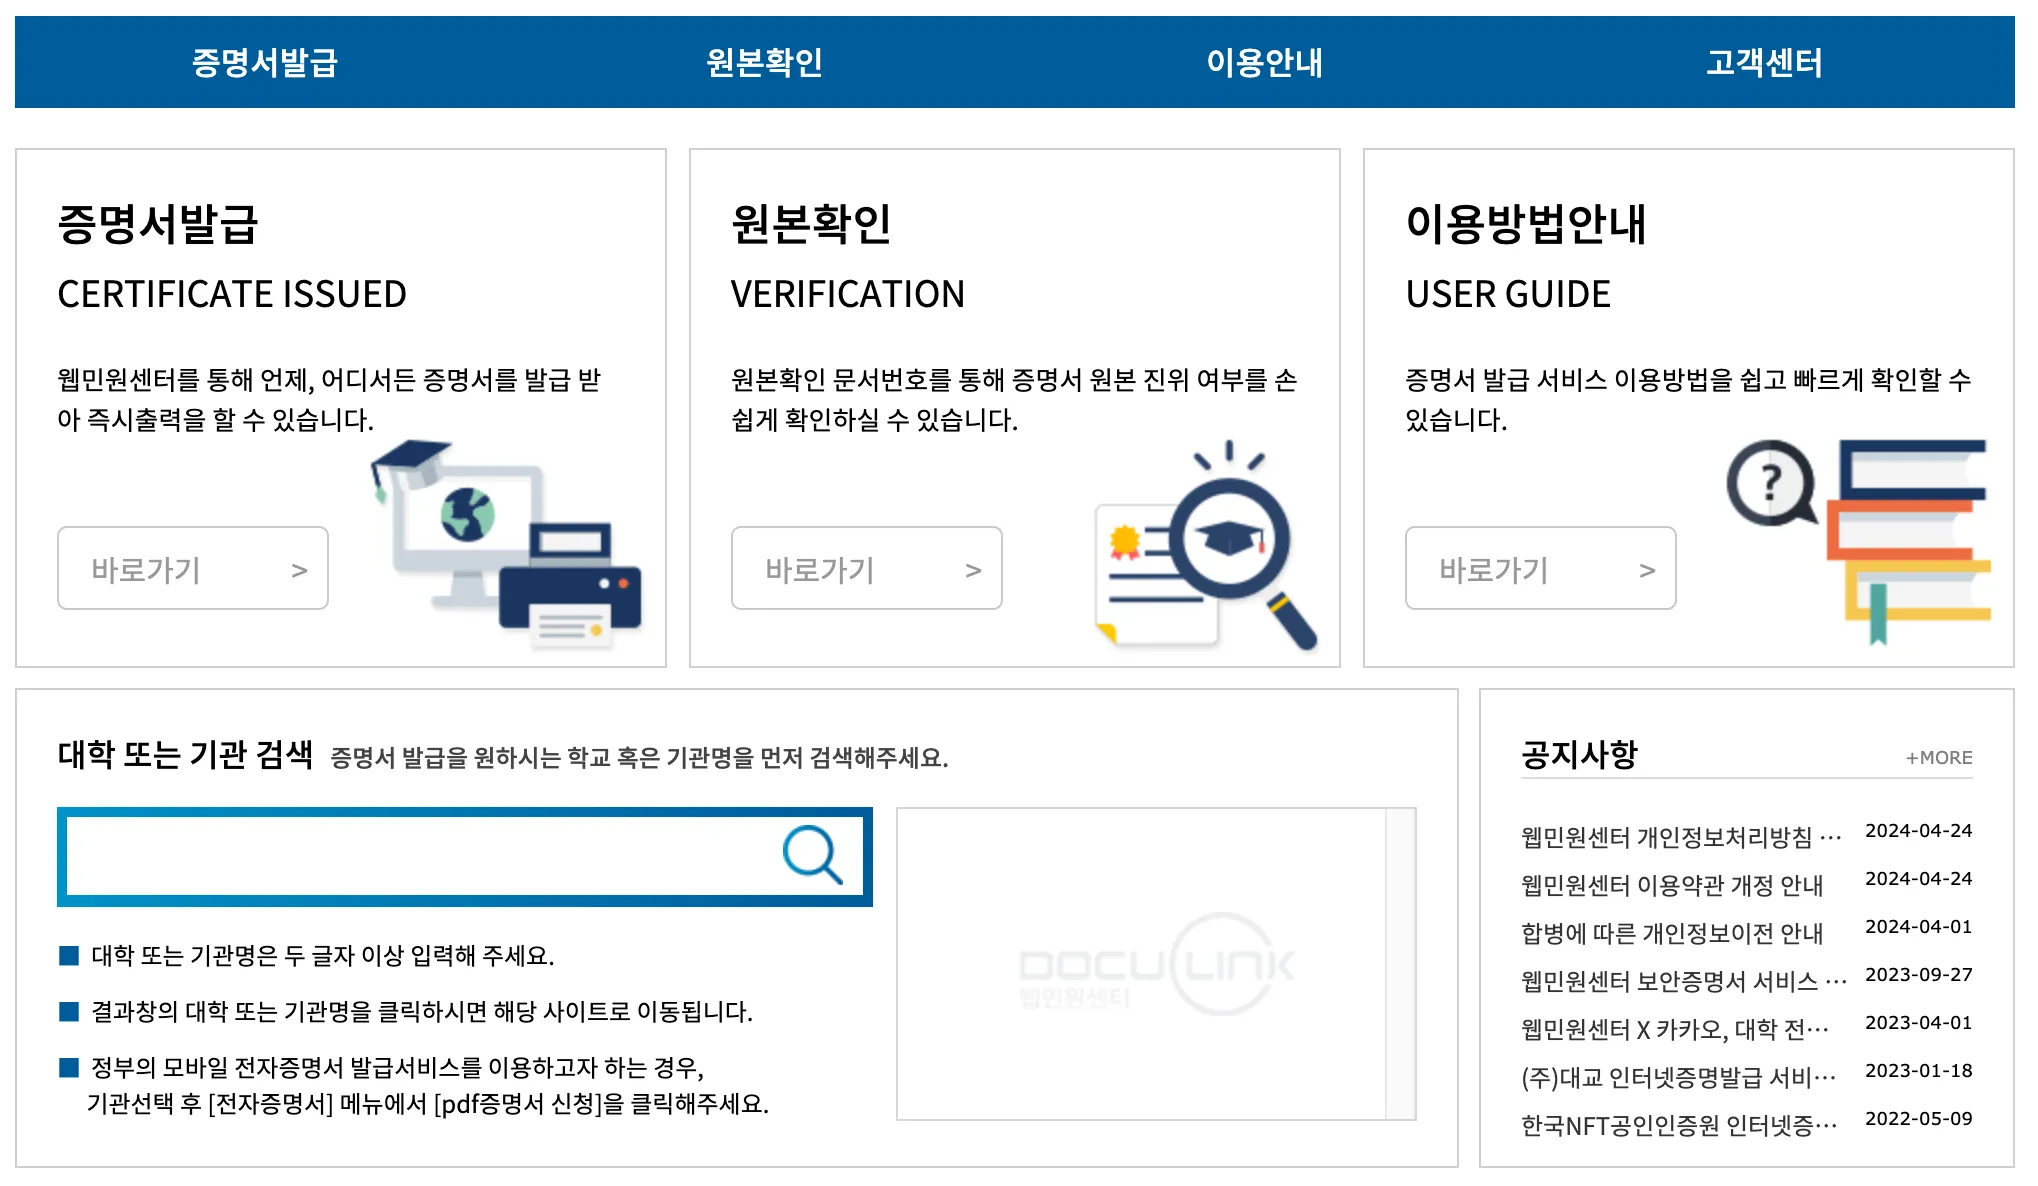Click the arrow inside 증명서발급 바로가기 button
The height and width of the screenshot is (1186, 2038).
pos(298,568)
